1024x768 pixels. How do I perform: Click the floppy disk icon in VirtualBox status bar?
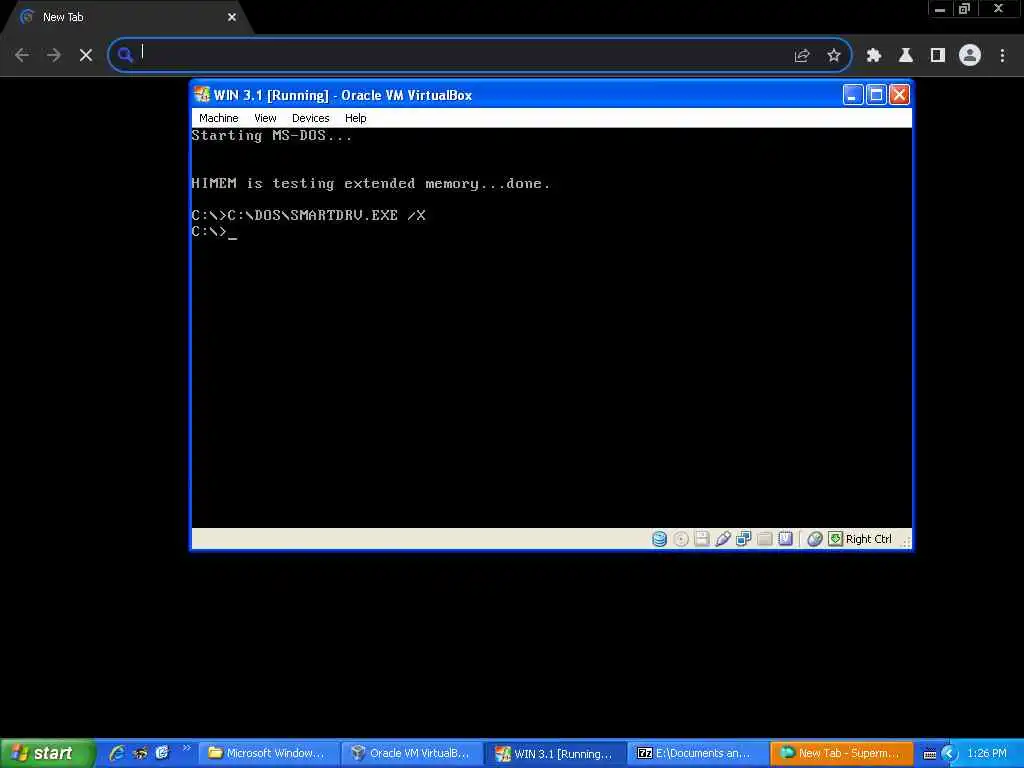pos(701,539)
